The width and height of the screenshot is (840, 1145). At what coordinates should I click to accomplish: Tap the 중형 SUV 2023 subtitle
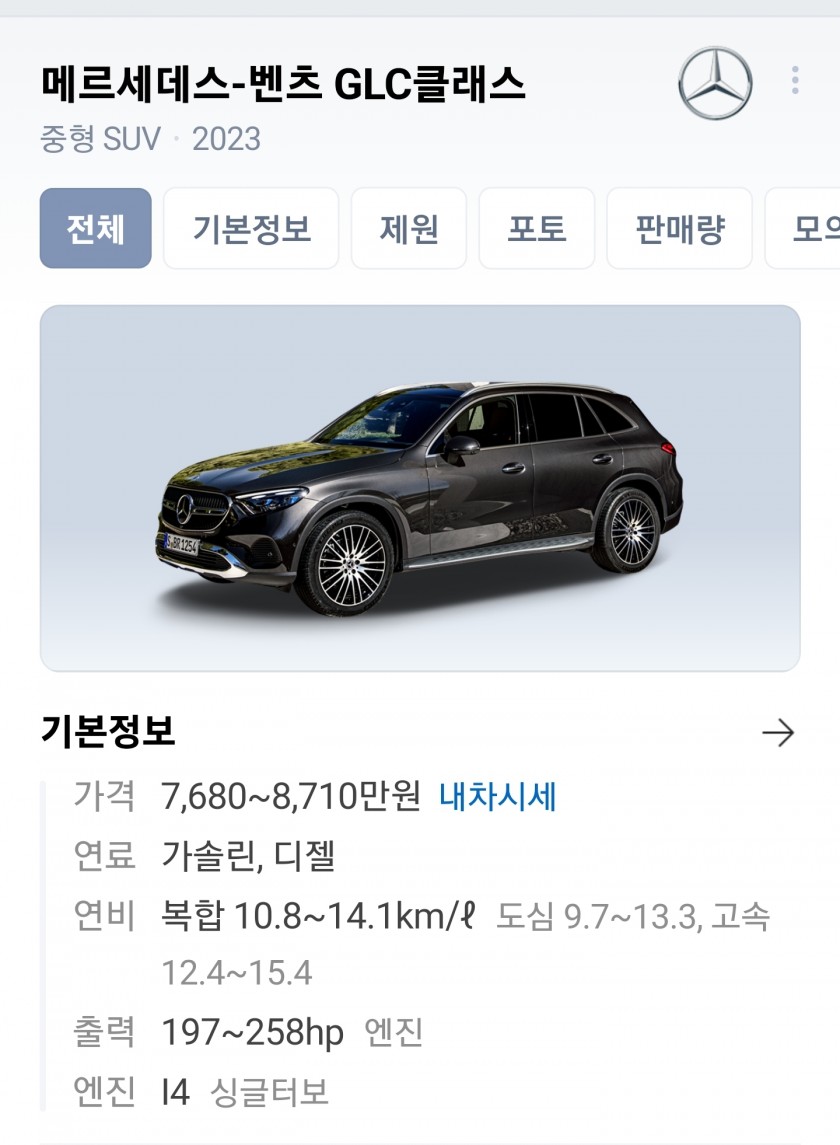click(150, 139)
